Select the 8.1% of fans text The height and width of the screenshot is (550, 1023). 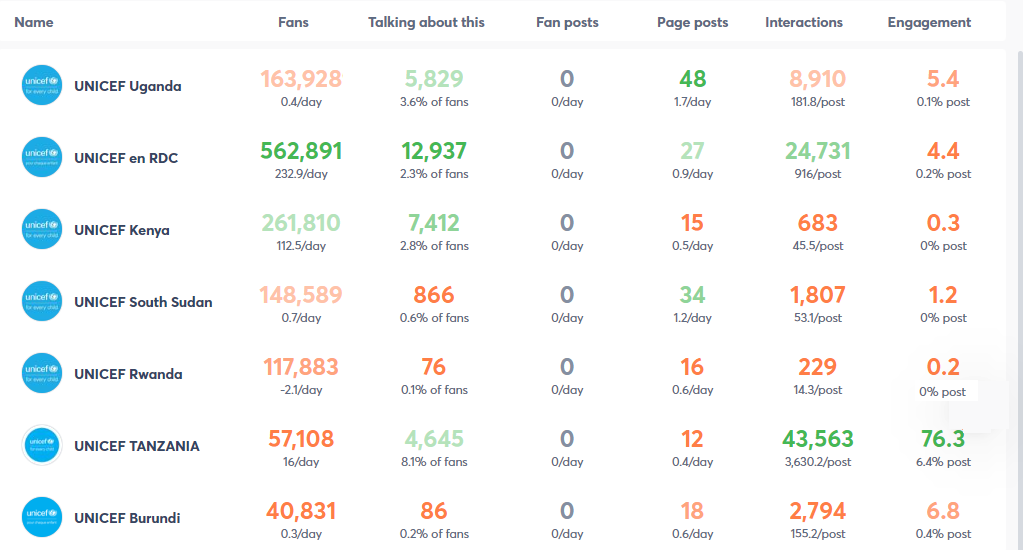pyautogui.click(x=434, y=462)
